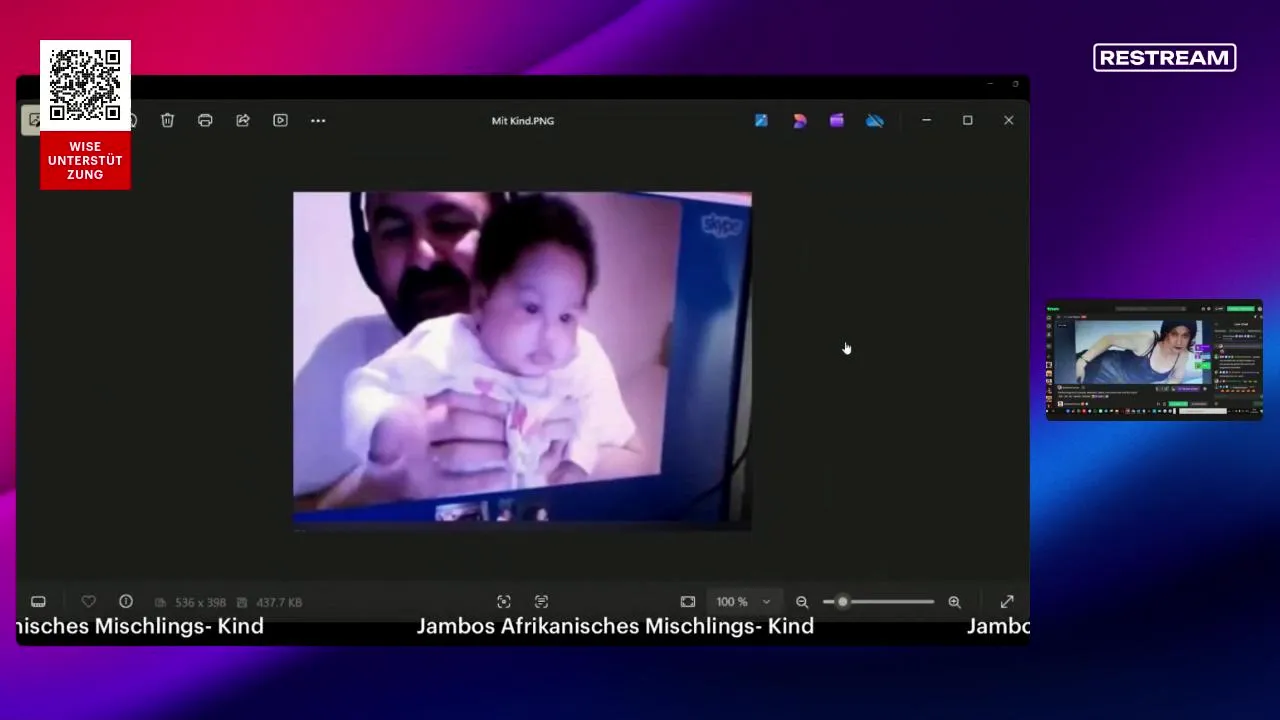This screenshot has height=720, width=1280.
Task: Open the blue Paint edit app icon
Action: 761,120
